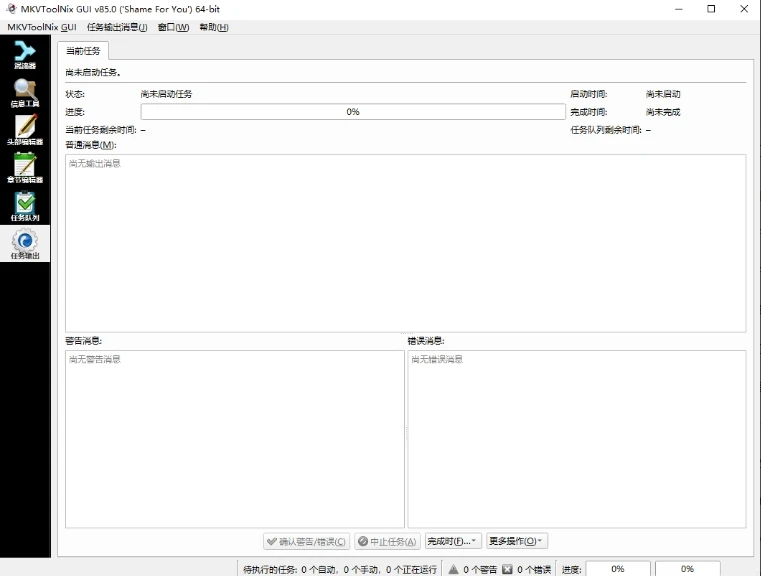This screenshot has height=576, width=761.
Task: Click the warning triangle icon in status bar
Action: [453, 569]
